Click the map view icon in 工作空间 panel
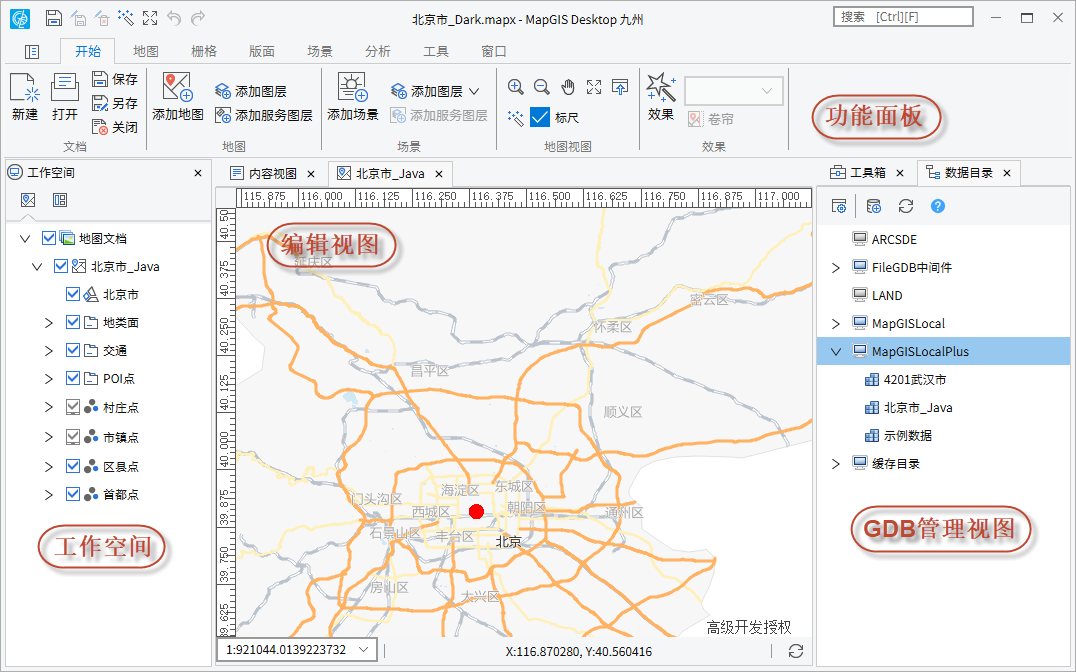Viewport: 1076px width, 672px height. click(28, 200)
